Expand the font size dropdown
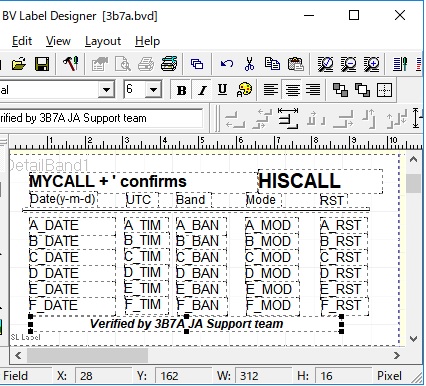The width and height of the screenshot is (426, 386). coord(153,90)
